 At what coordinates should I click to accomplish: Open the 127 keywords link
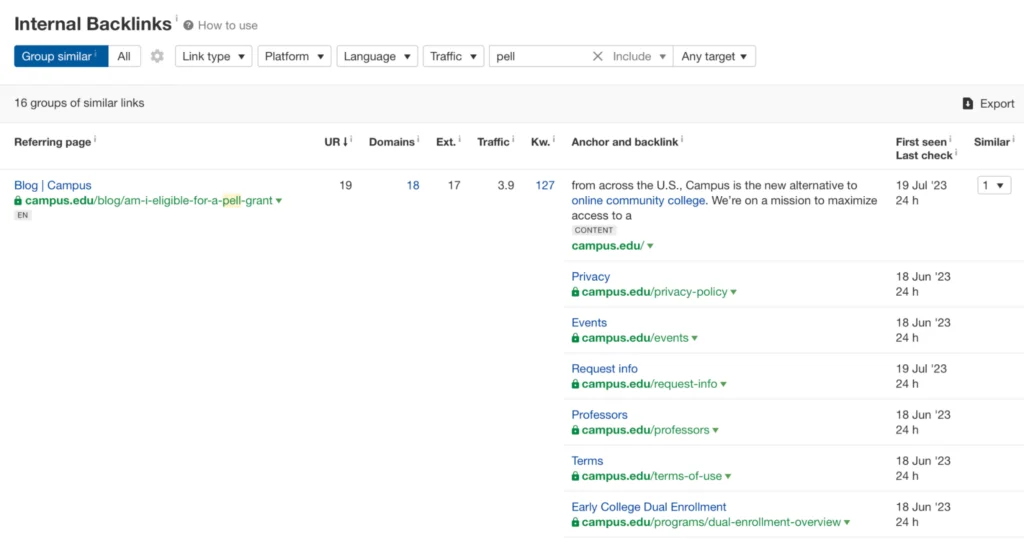(x=545, y=186)
